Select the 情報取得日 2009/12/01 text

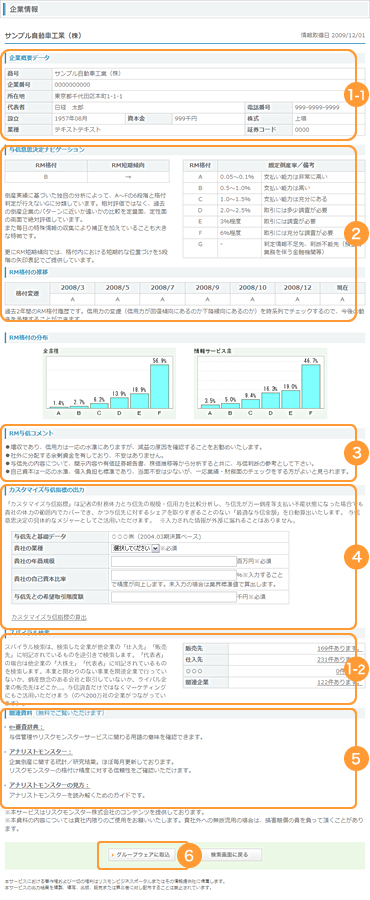(x=333, y=35)
